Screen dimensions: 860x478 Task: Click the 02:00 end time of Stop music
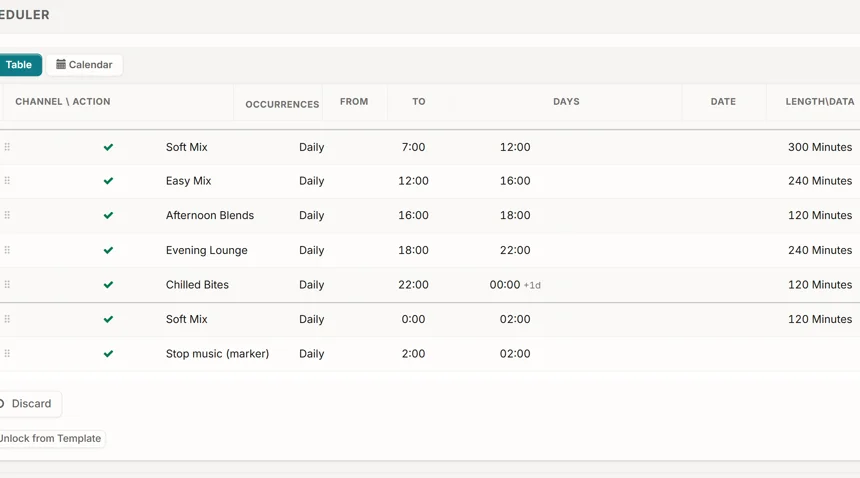pyautogui.click(x=515, y=354)
